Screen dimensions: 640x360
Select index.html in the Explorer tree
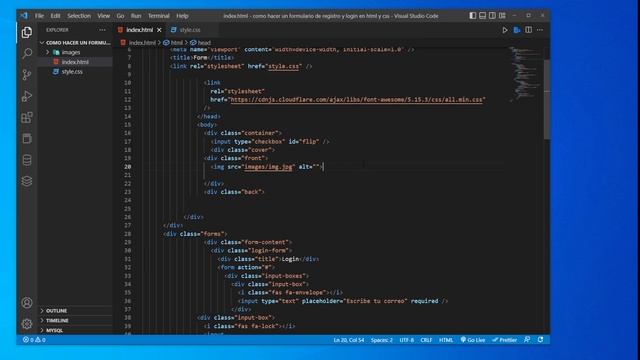[75, 62]
